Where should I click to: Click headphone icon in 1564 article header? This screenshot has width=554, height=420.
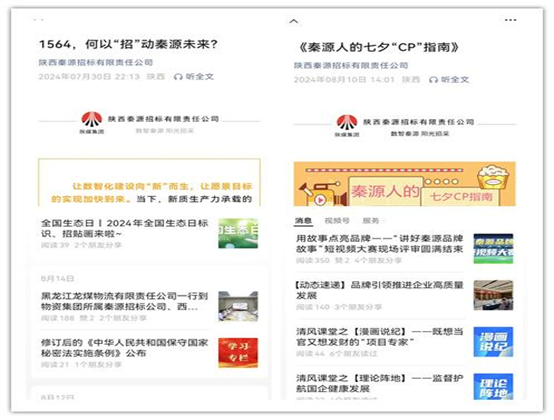coord(178,77)
